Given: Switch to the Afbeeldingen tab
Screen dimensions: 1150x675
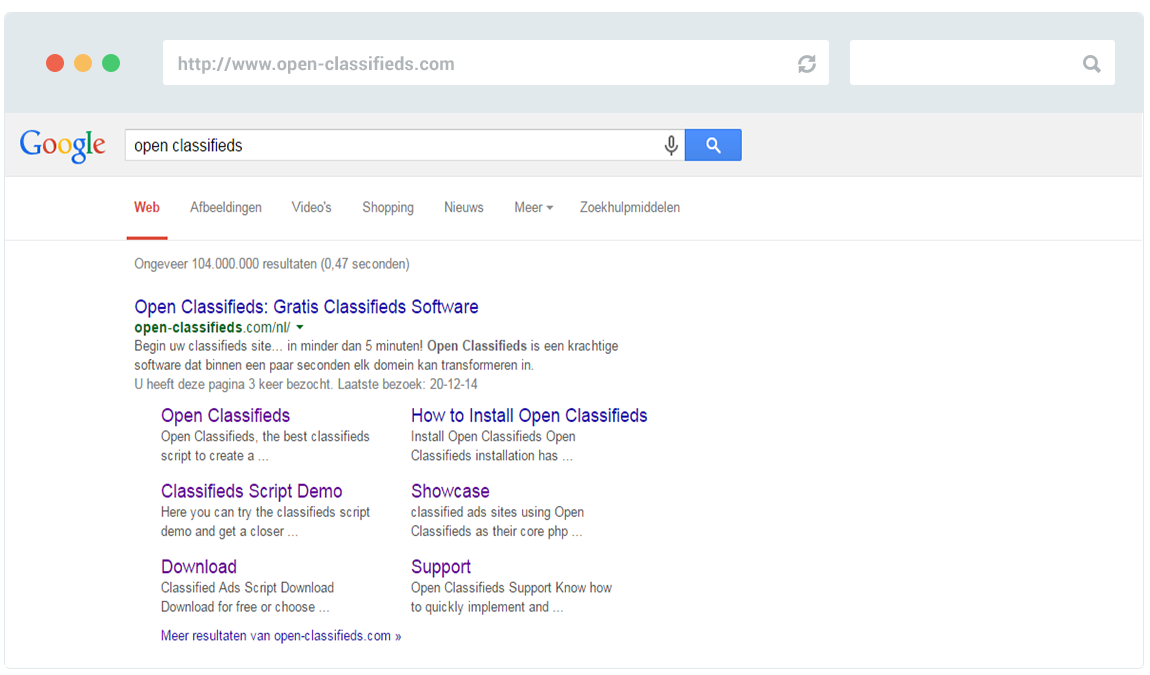Looking at the screenshot, I should (x=226, y=208).
